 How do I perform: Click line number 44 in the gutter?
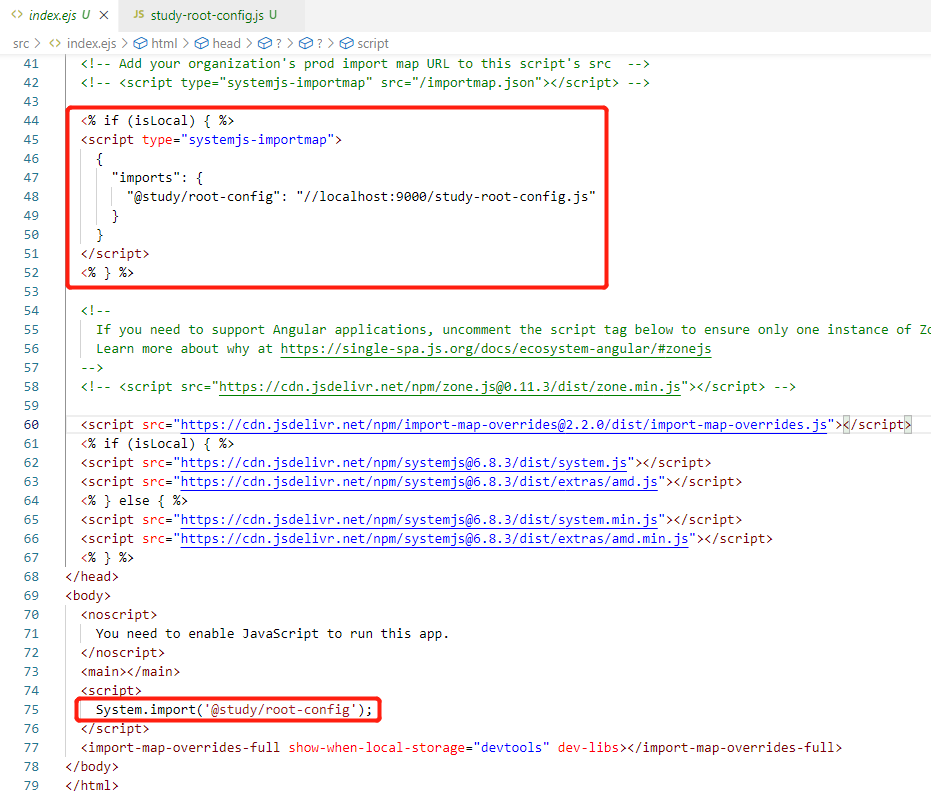point(31,121)
